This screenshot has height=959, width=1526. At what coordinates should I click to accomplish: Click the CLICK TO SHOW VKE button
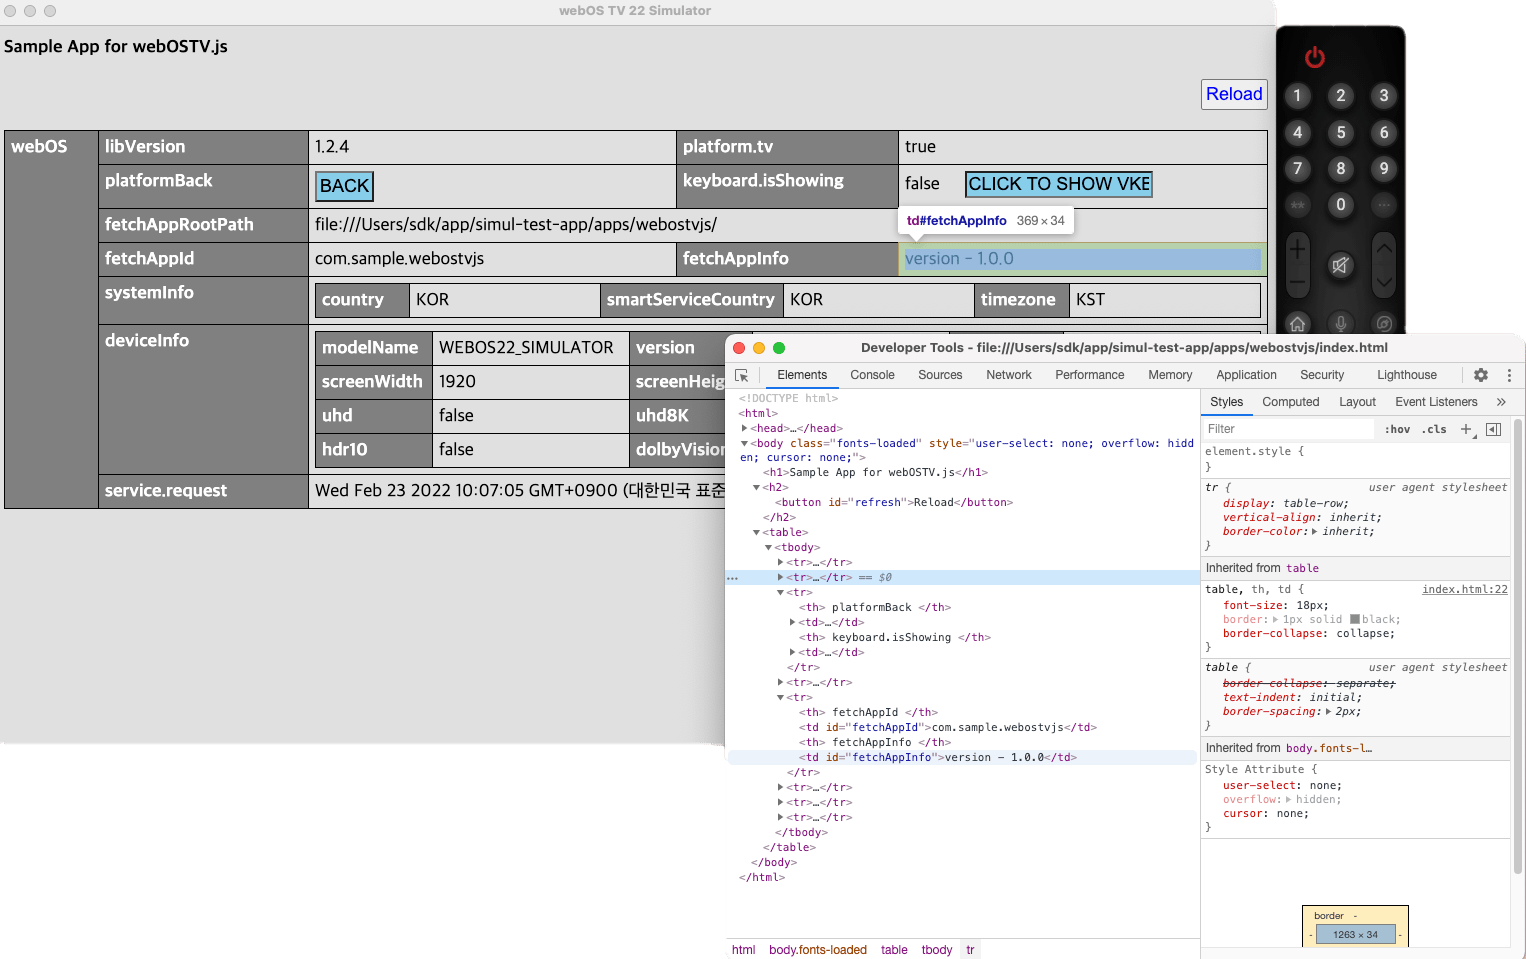point(1059,184)
